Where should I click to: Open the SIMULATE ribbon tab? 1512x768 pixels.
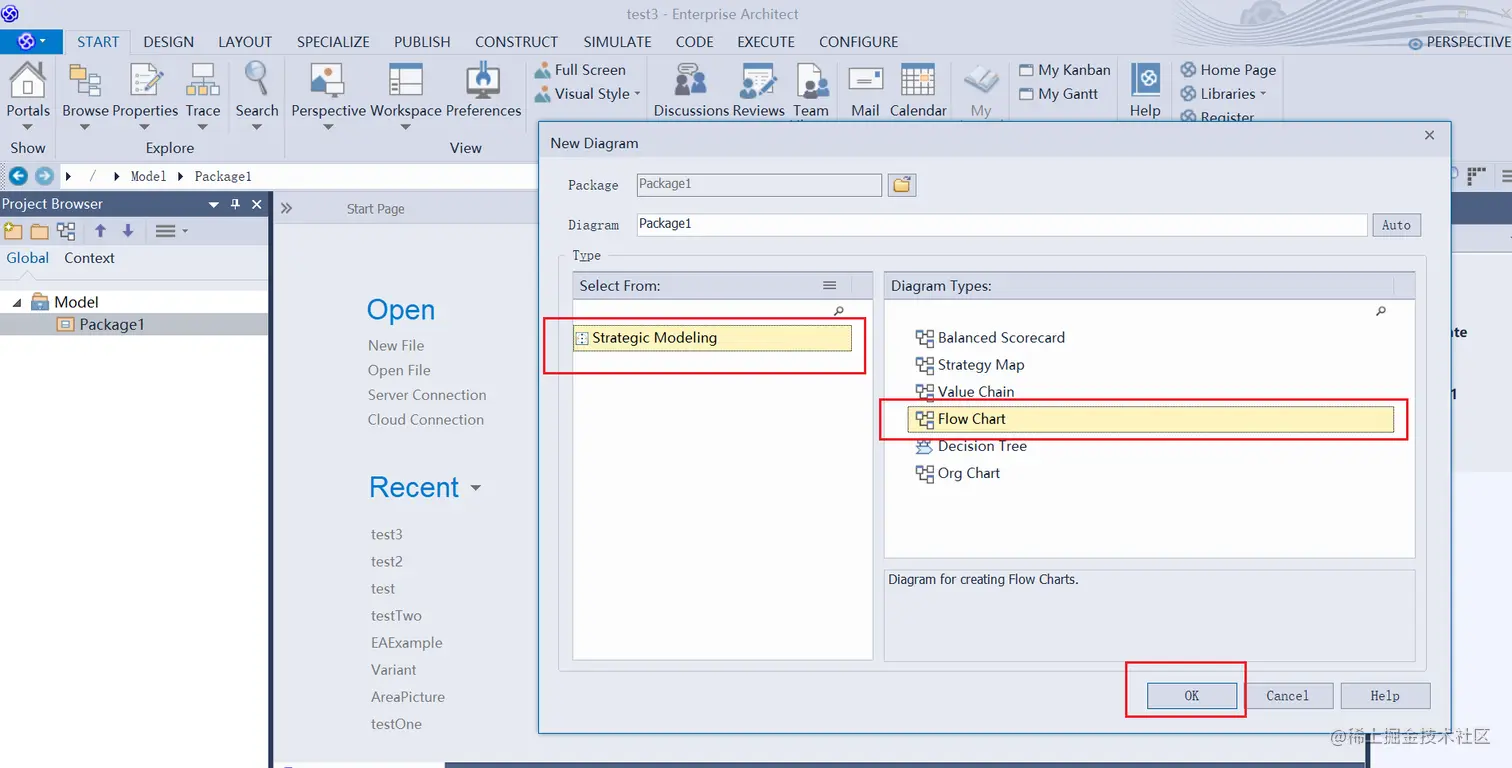tap(617, 42)
